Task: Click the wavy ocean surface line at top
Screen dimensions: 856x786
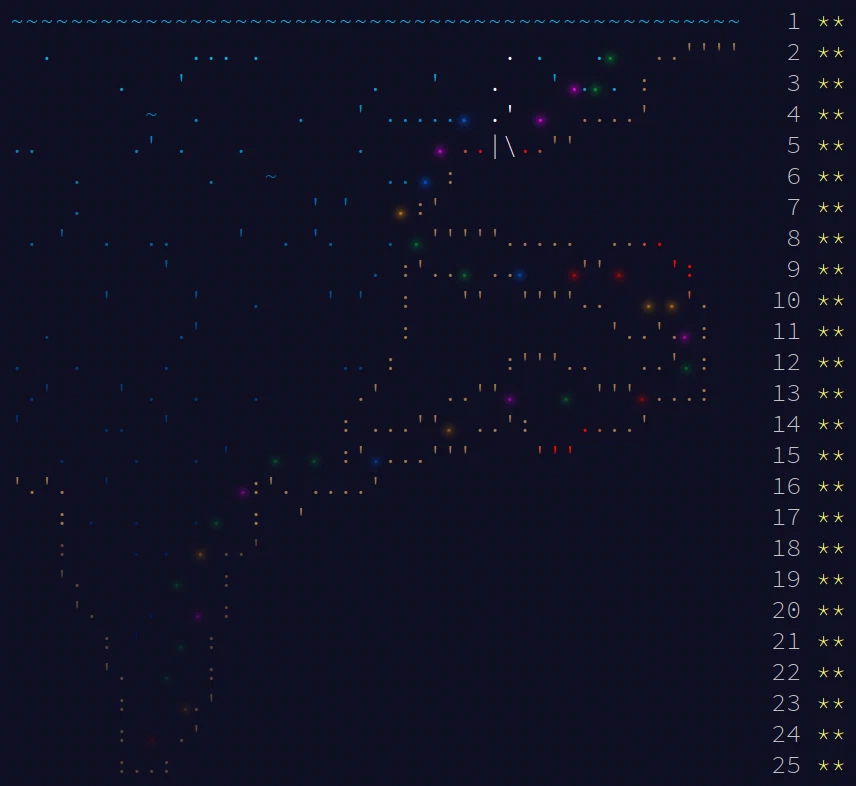Action: point(376,21)
